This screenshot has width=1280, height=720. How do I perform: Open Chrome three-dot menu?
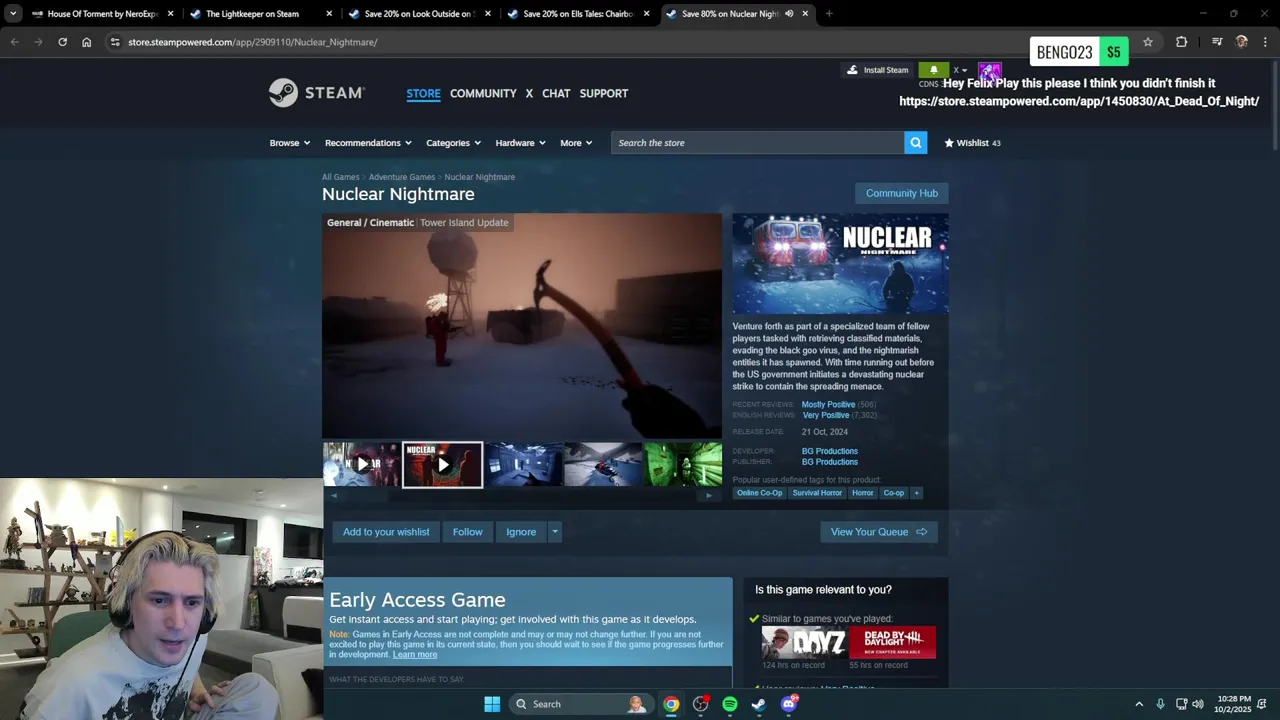tap(1265, 42)
